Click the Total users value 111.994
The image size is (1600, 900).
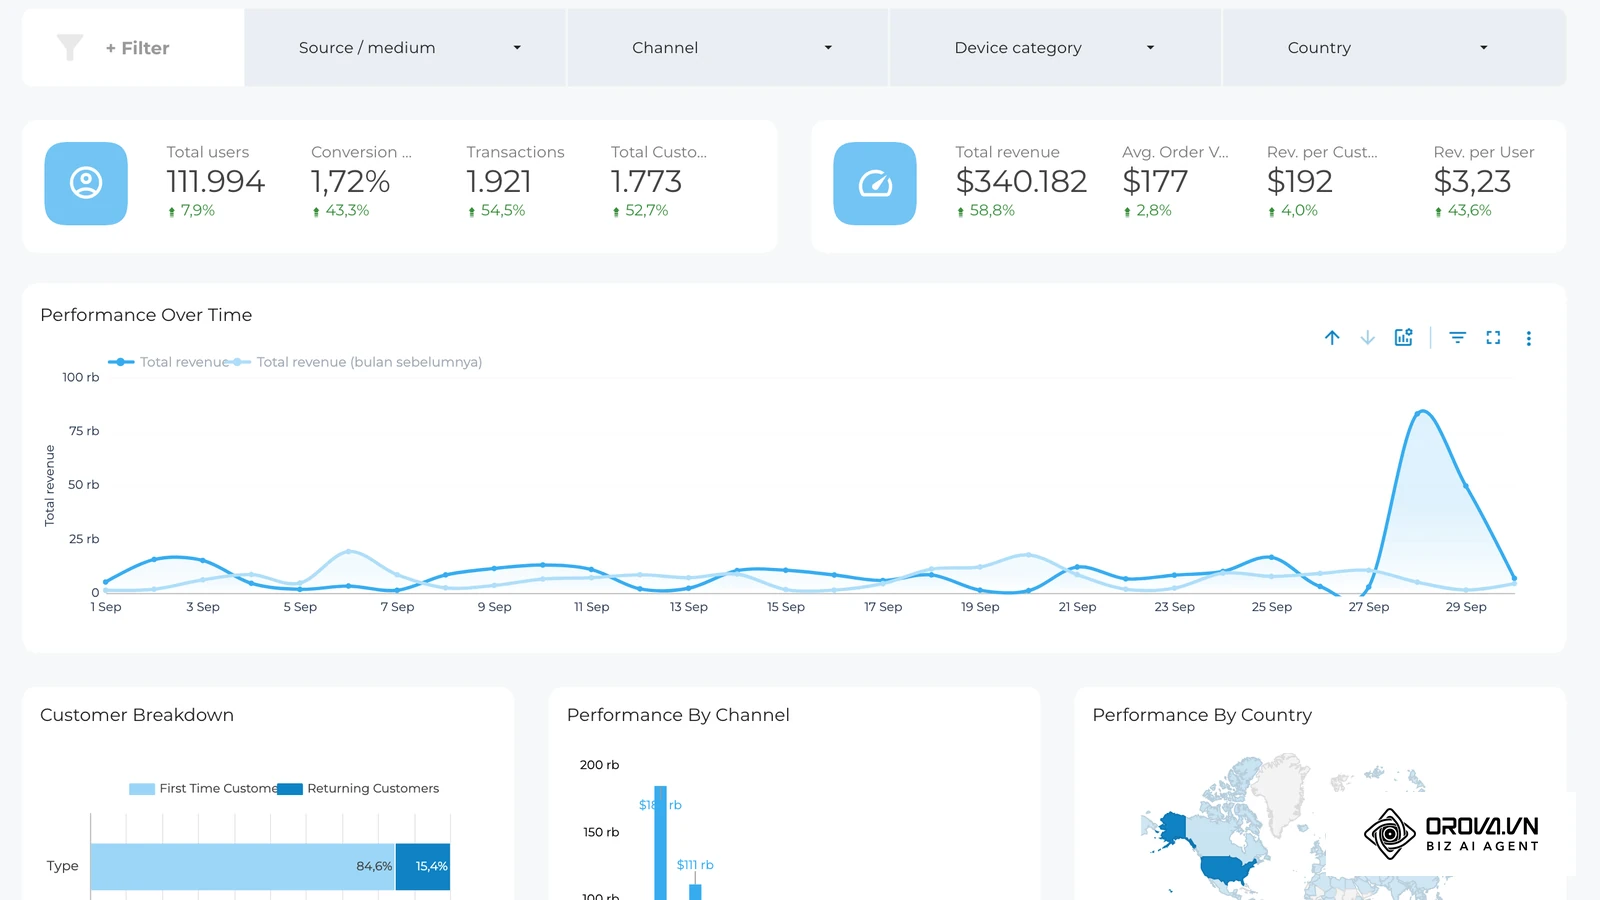(215, 181)
